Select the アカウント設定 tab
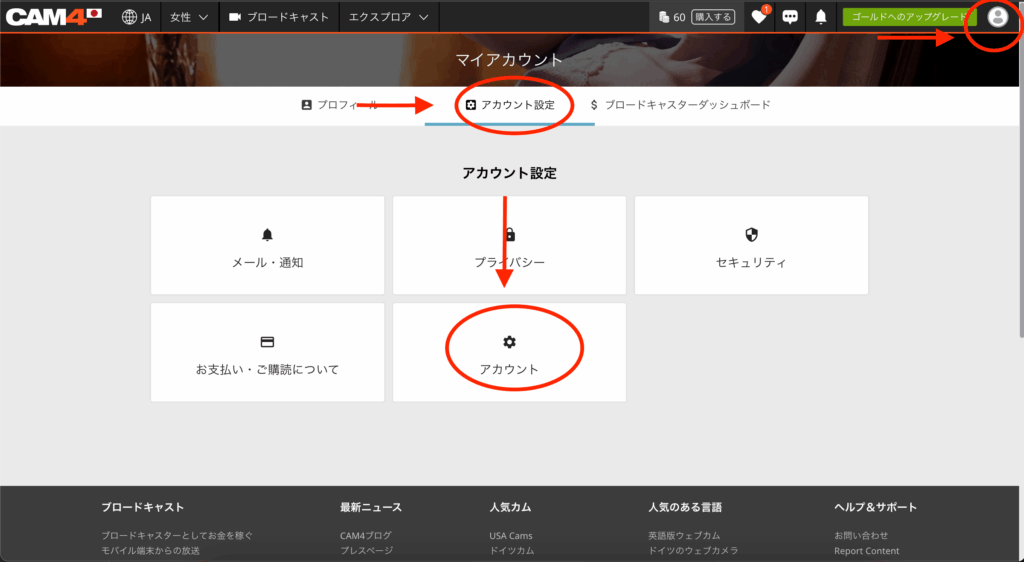 coord(510,104)
